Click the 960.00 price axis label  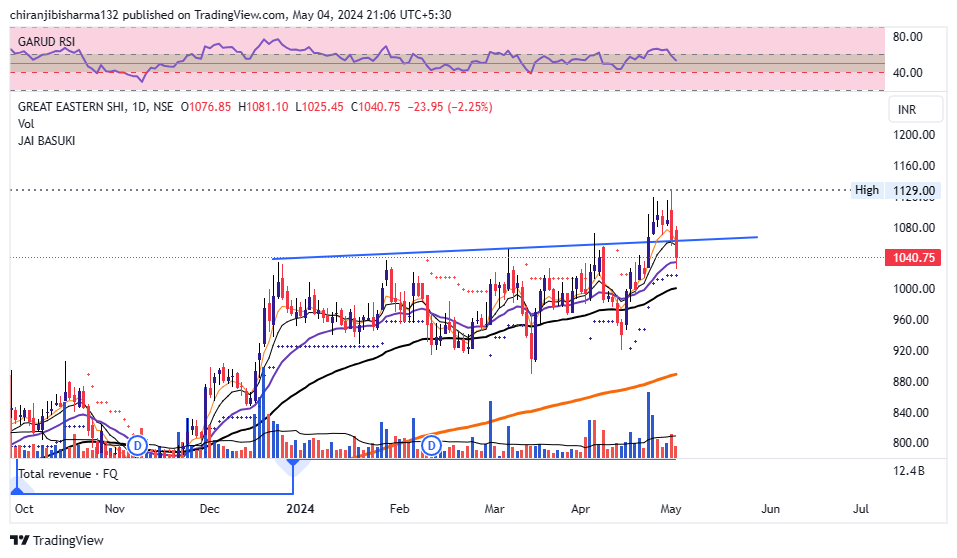point(911,320)
